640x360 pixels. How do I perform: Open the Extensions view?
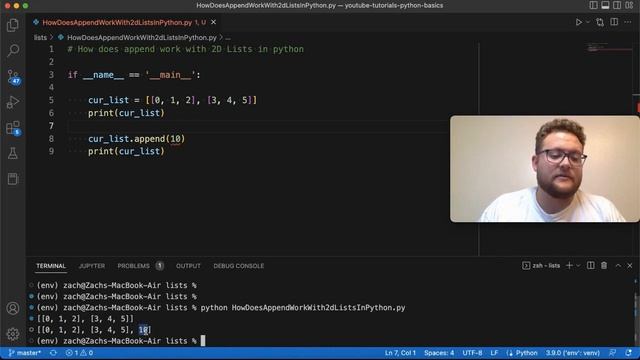pos(13,128)
